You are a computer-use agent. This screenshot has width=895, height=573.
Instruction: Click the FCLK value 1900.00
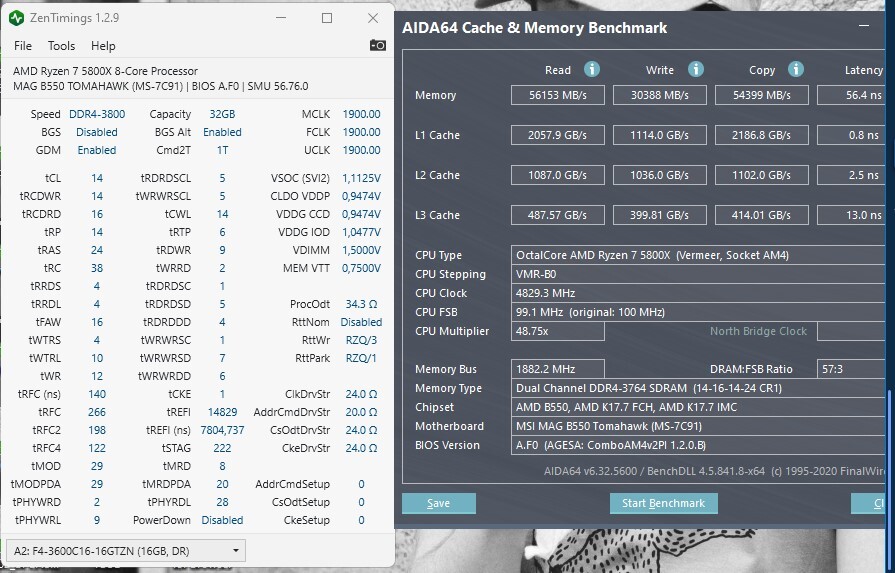coord(361,132)
